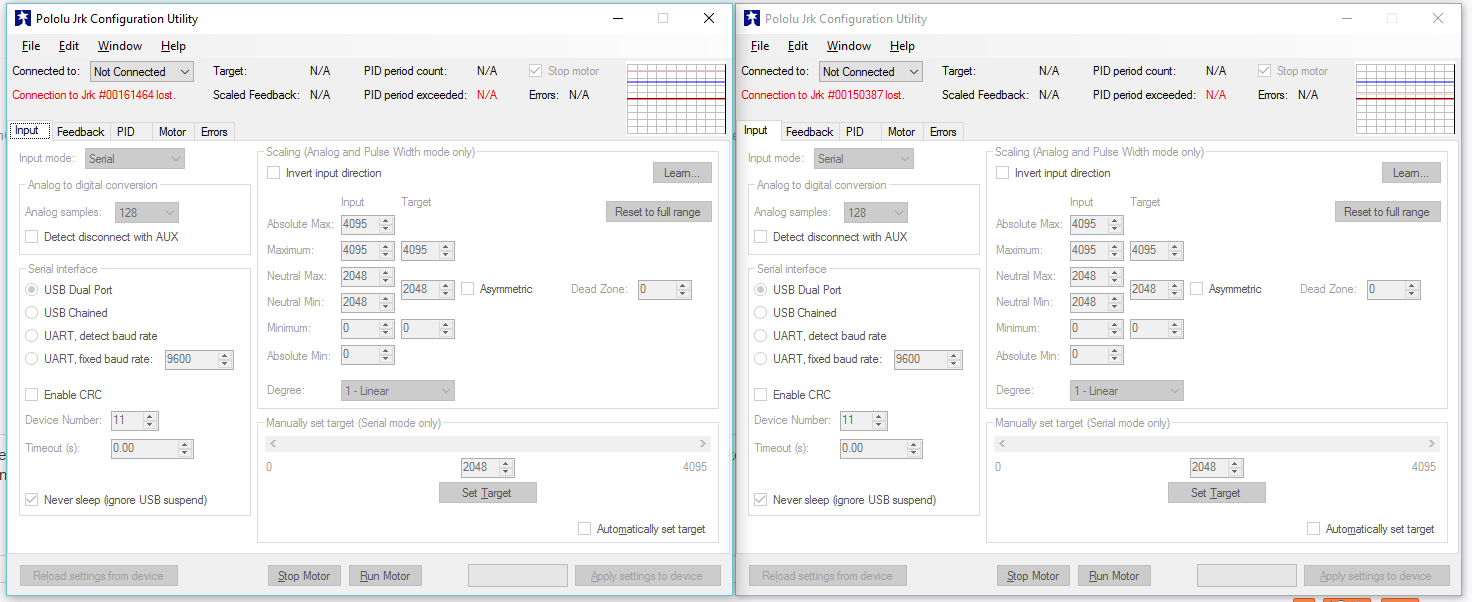Screen dimensions: 1472x602
Task: Open the Input mode dropdown in Jrk #00161464 window
Action: click(x=135, y=159)
